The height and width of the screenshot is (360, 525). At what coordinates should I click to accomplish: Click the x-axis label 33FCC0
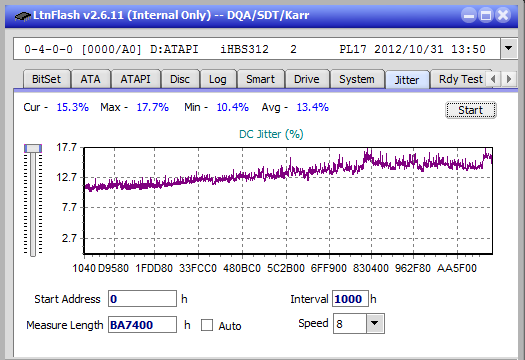198,268
